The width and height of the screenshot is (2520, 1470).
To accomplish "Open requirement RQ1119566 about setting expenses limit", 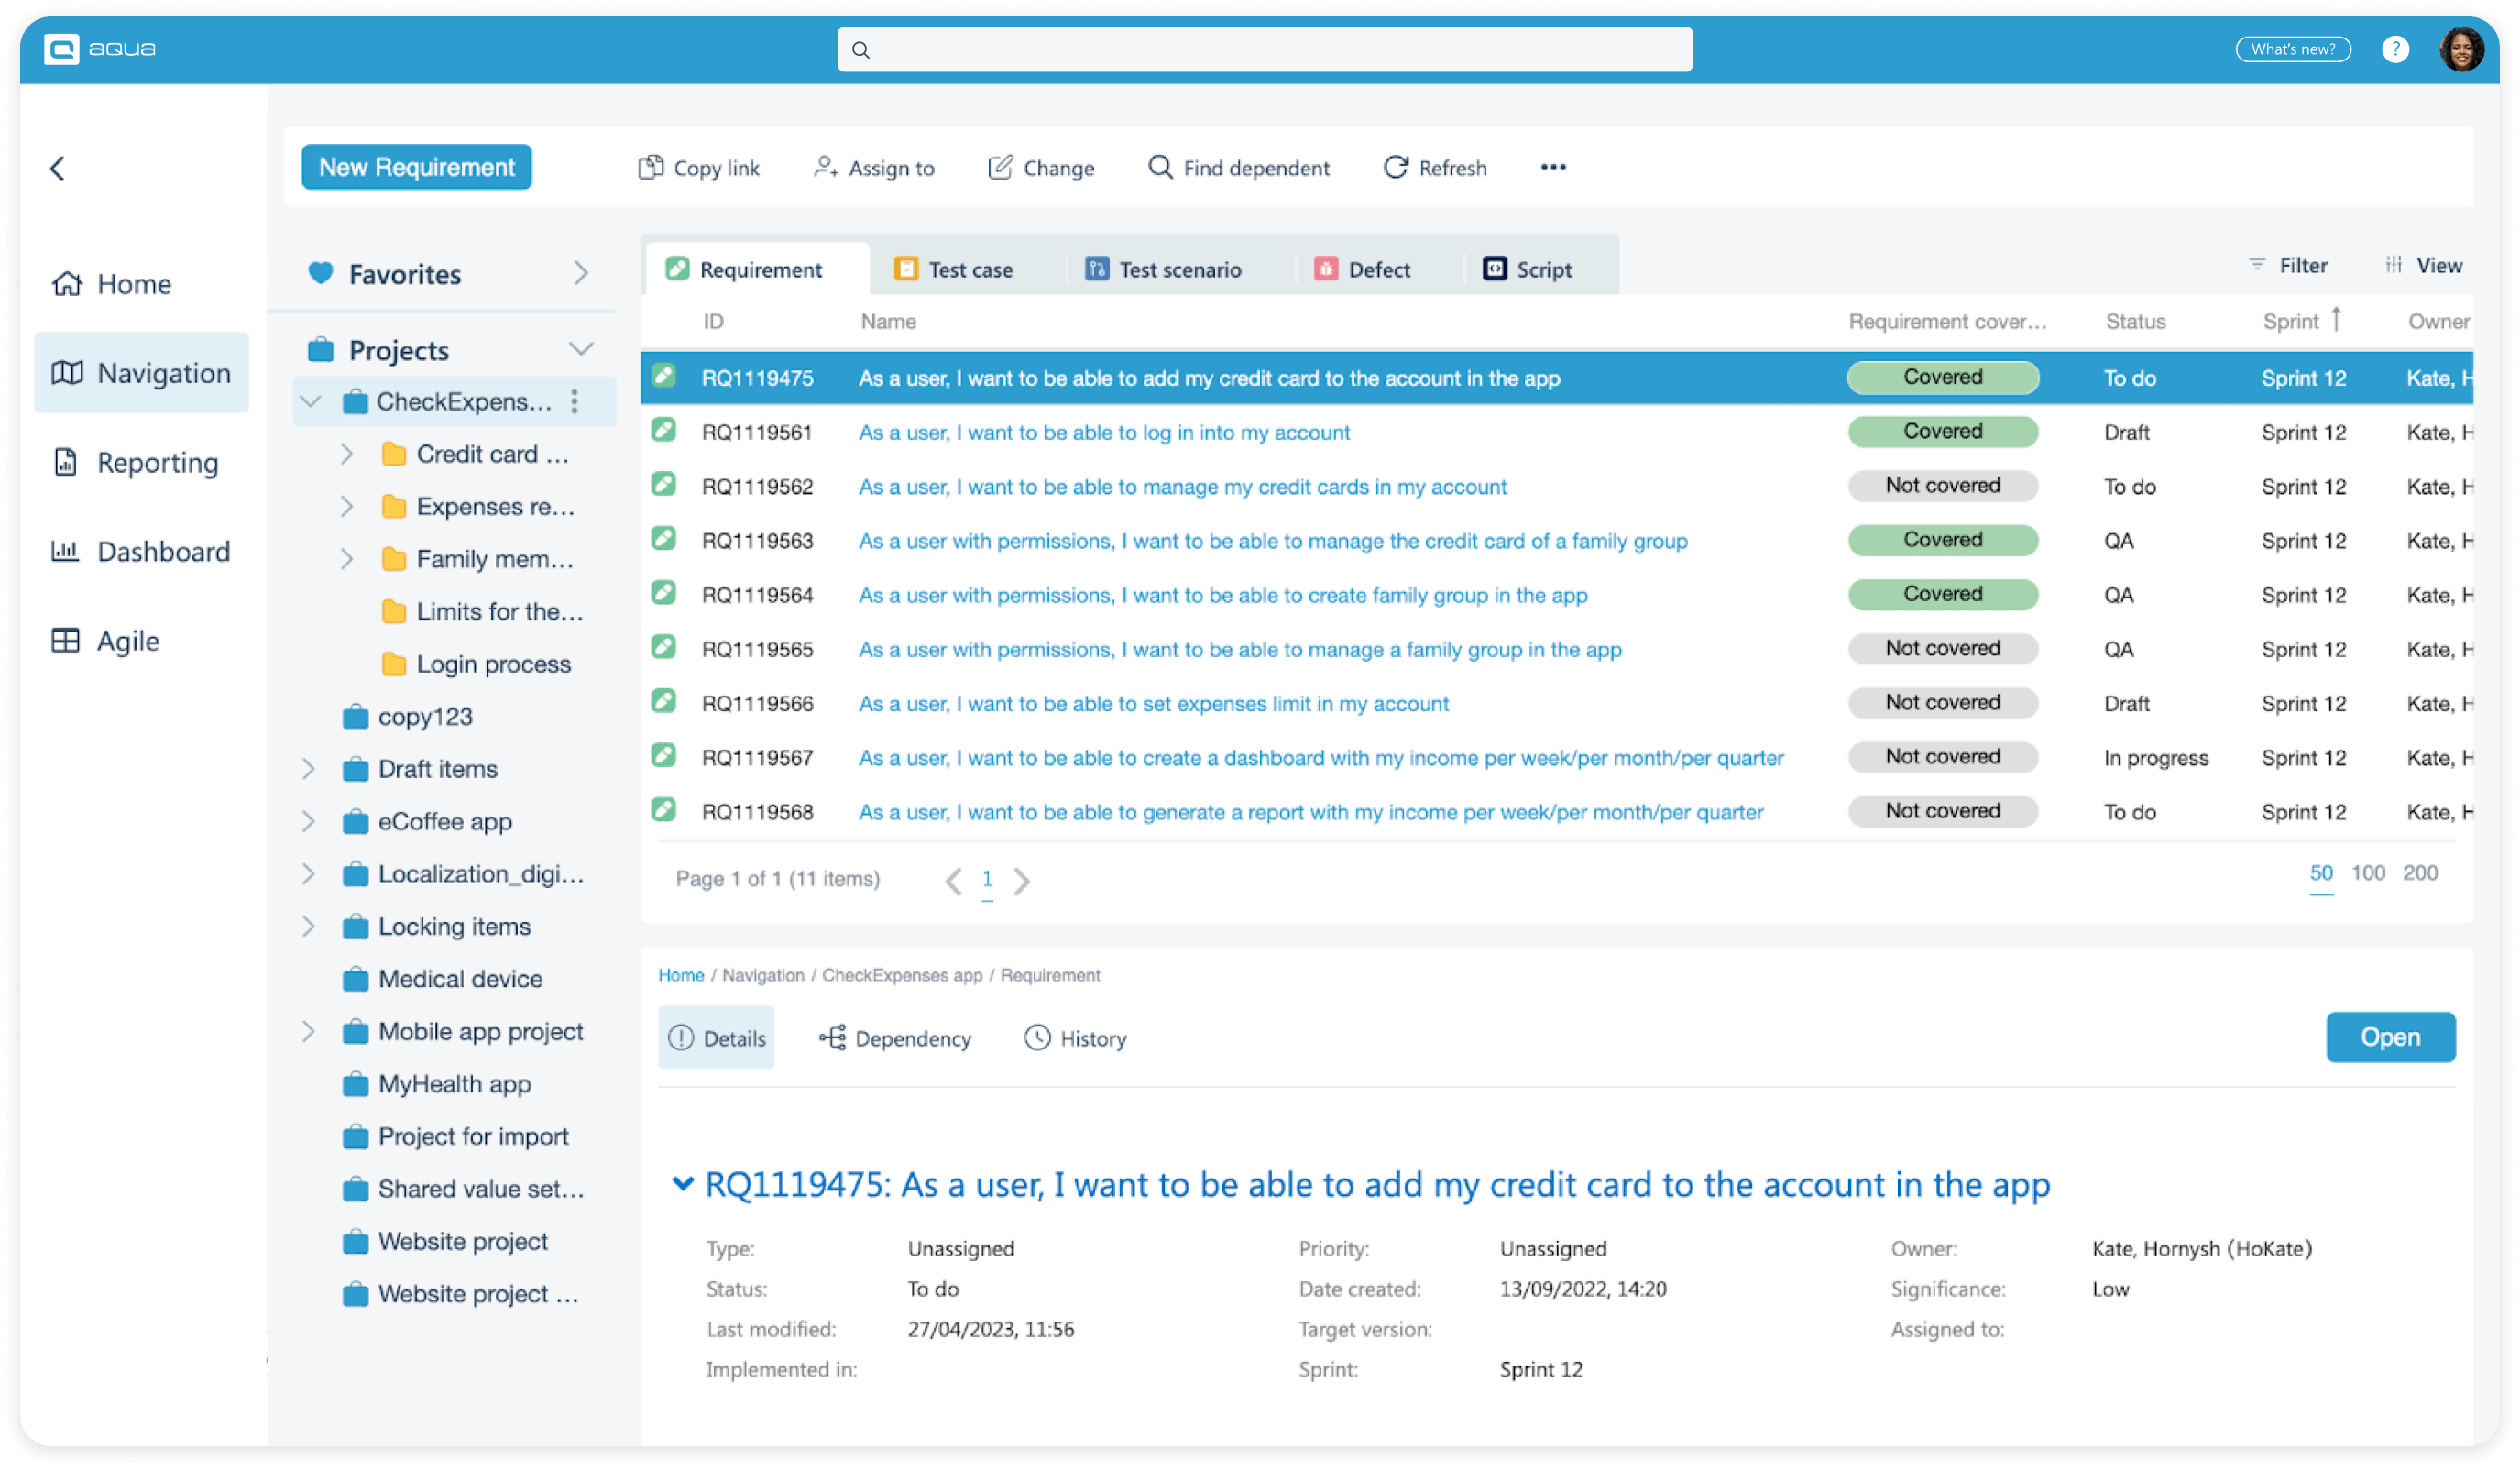I will click(x=1152, y=703).
